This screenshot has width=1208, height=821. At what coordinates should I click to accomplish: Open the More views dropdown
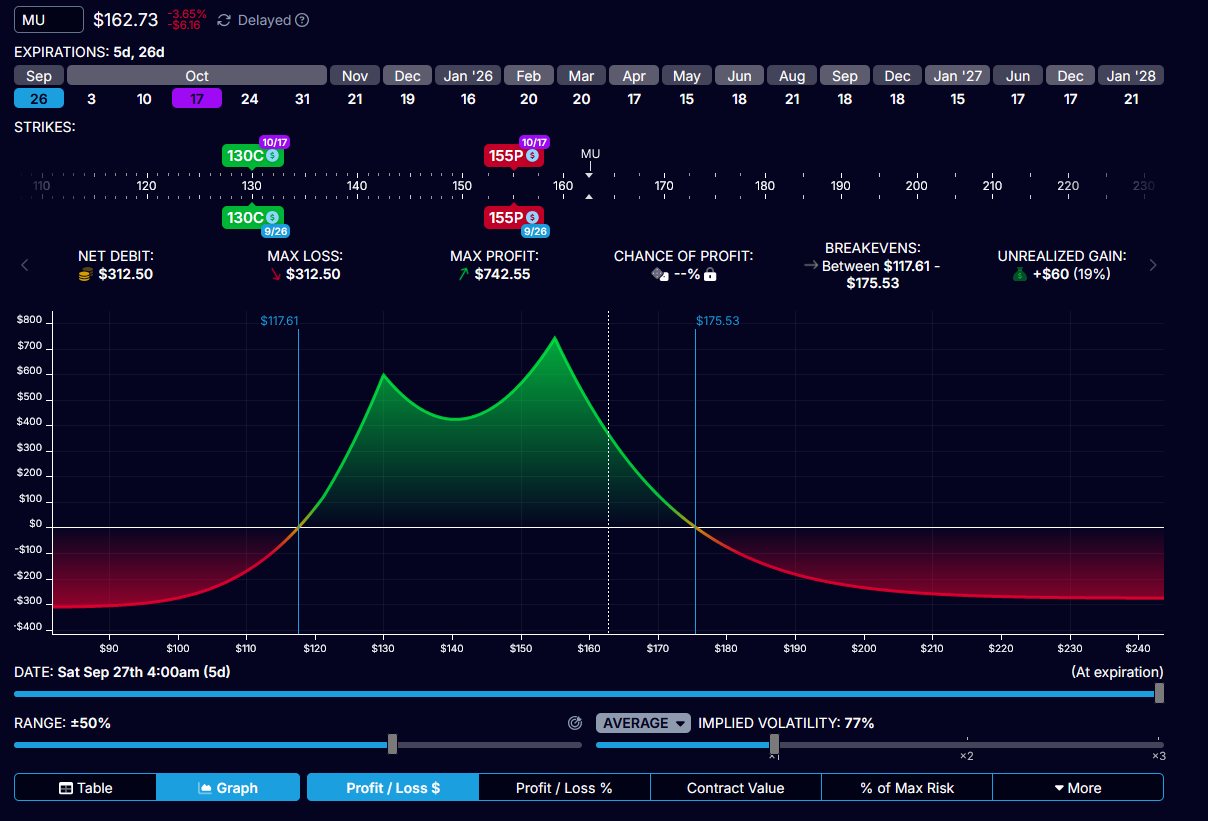(x=1078, y=787)
